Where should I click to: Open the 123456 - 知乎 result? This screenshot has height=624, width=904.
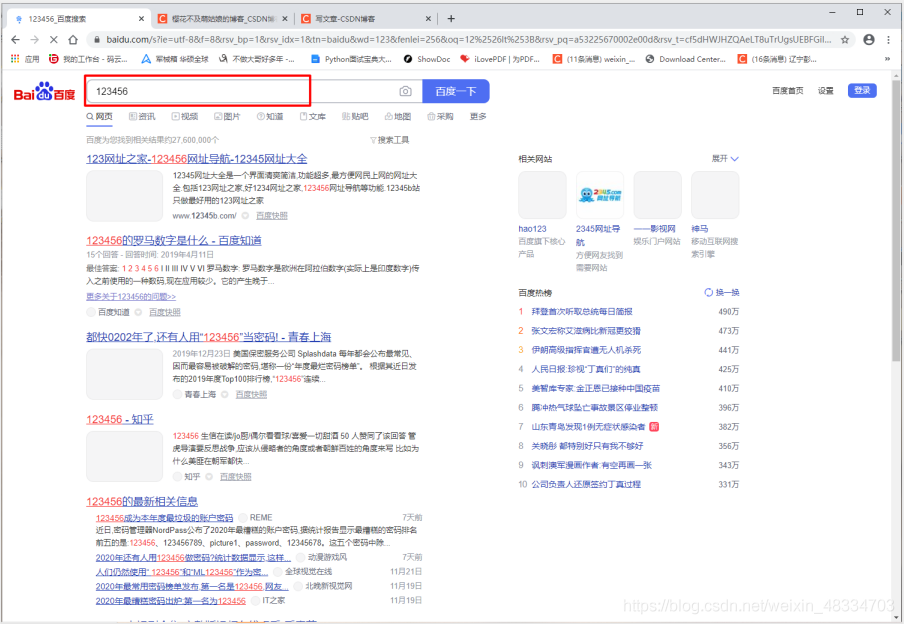click(120, 419)
